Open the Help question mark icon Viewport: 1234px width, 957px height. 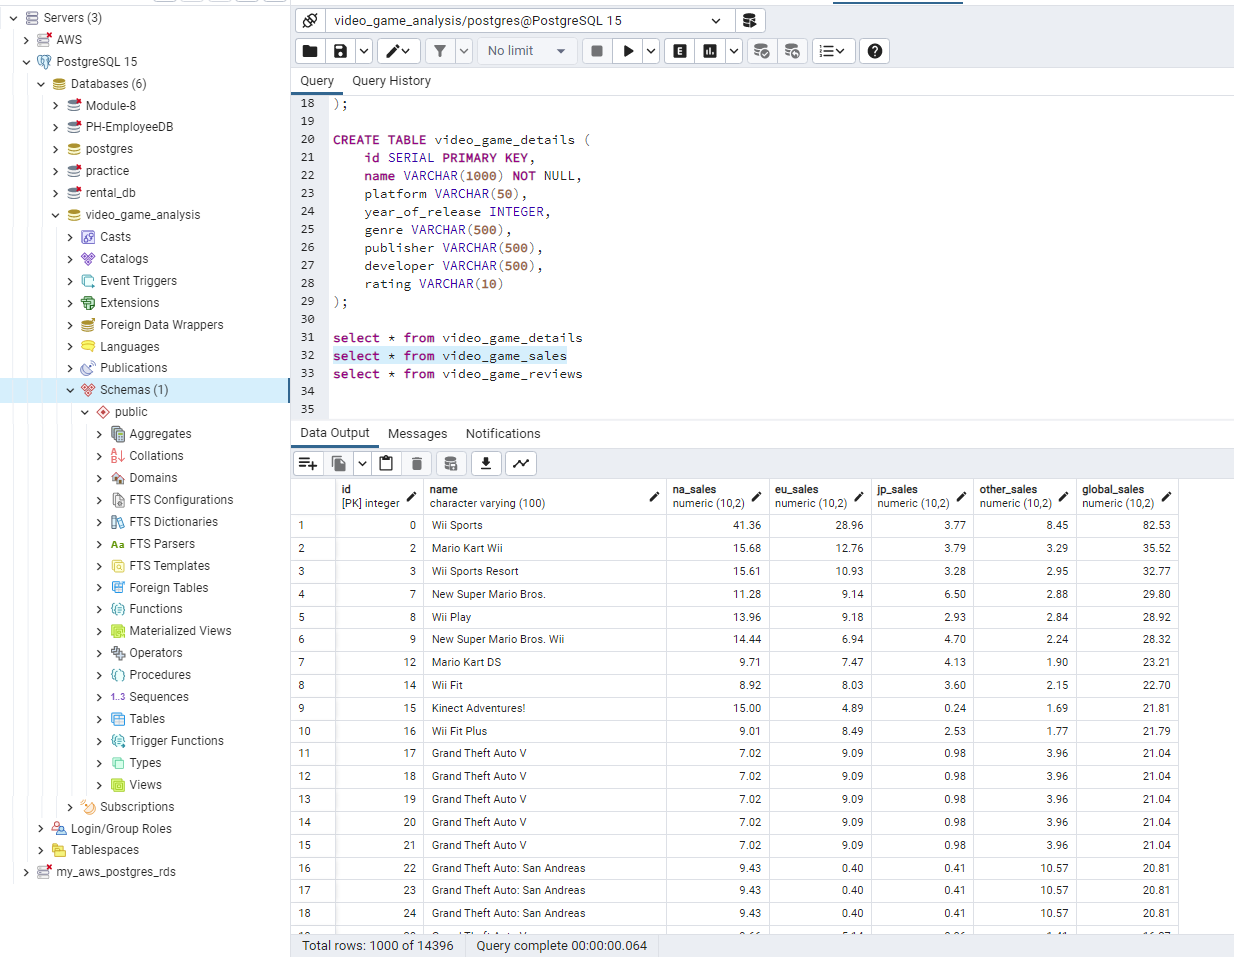pos(873,50)
